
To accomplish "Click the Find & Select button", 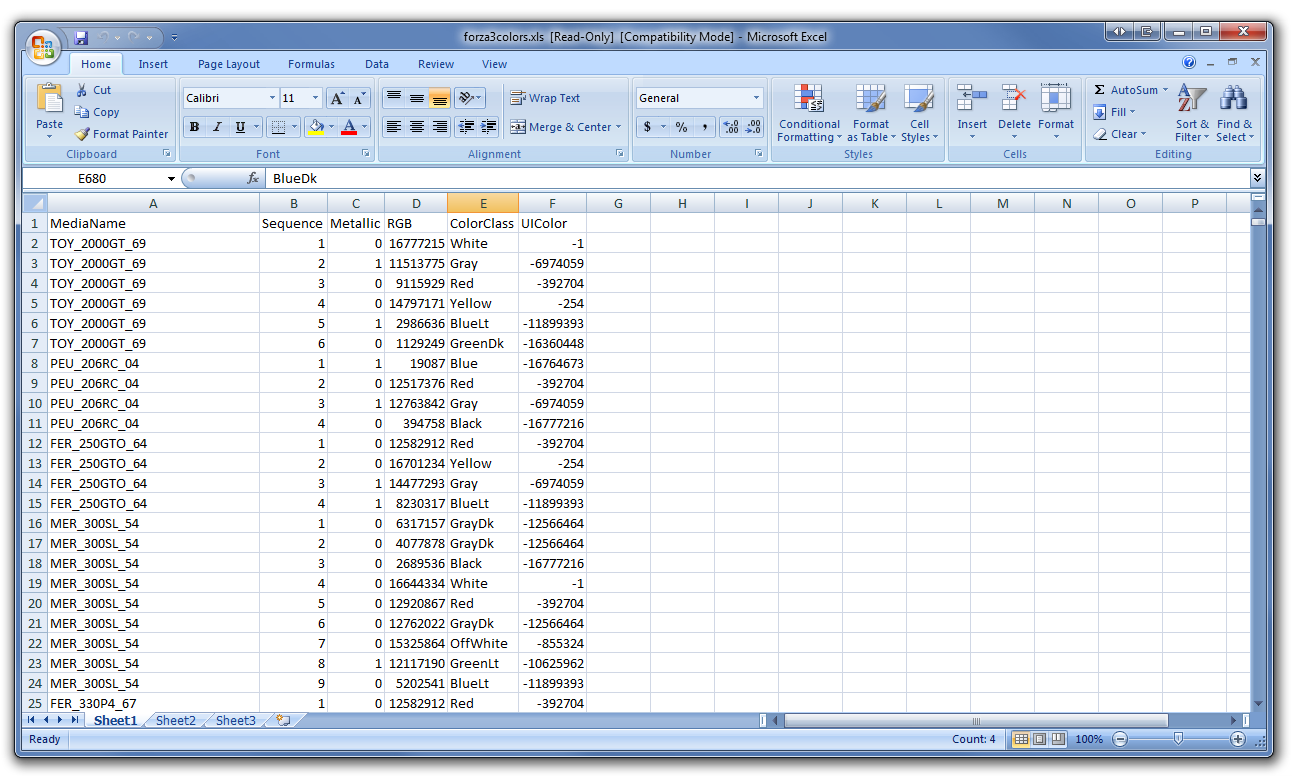I will [1235, 113].
